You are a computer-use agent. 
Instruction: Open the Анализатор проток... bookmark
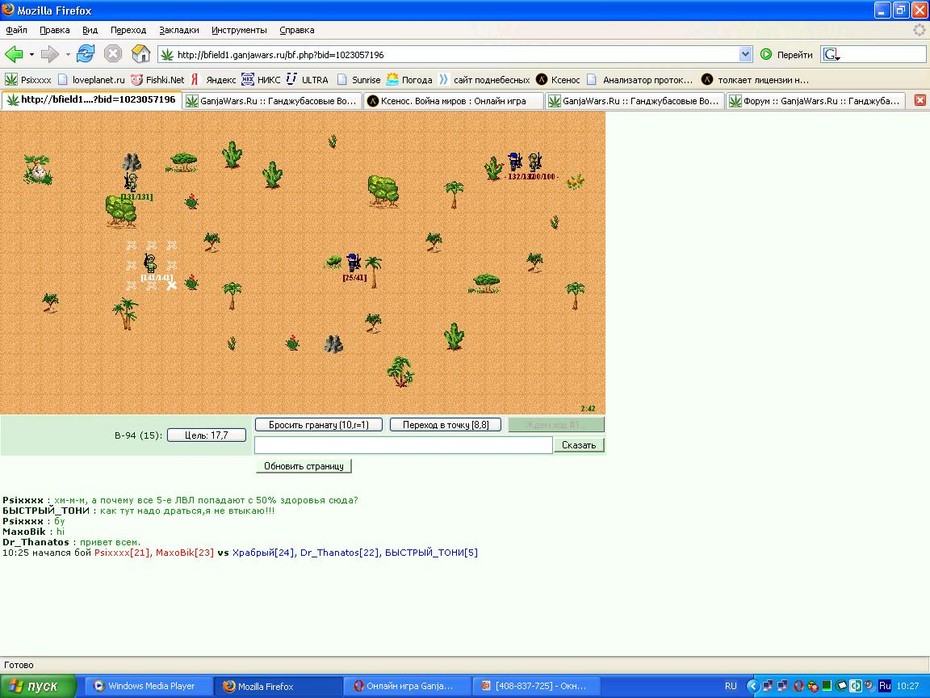point(640,79)
